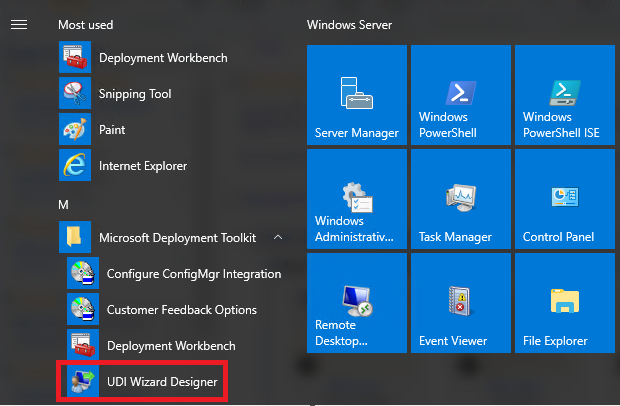Launch Snipping Tool scissors icon
Screen dimensions: 620x406
pos(75,93)
